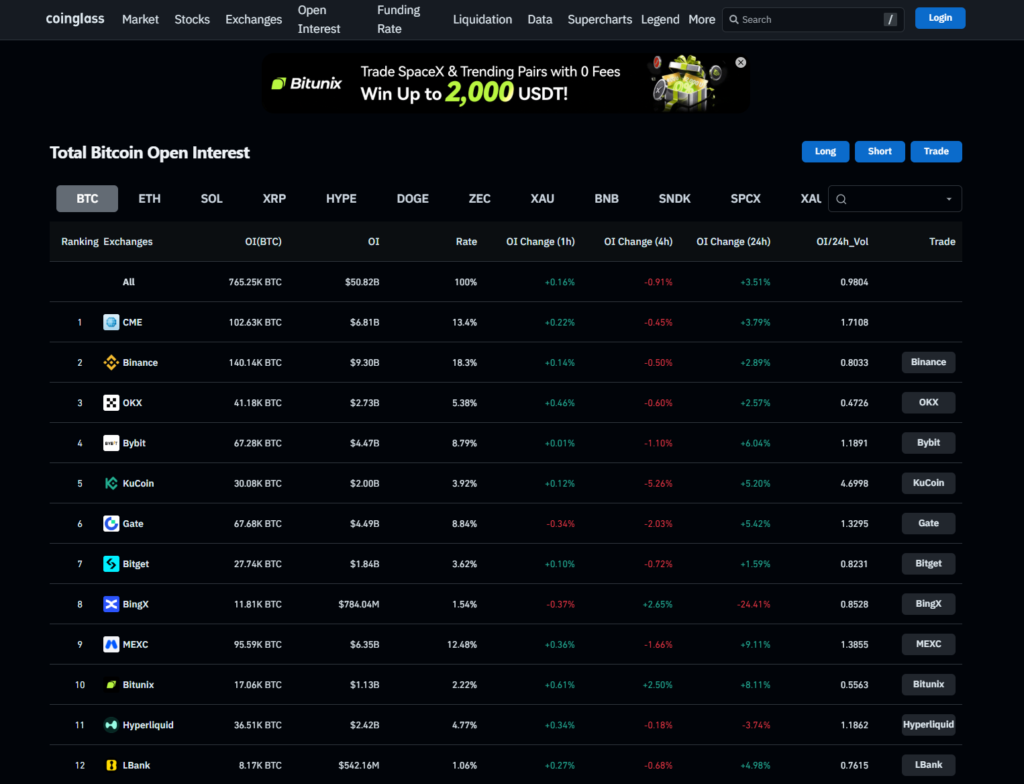Click the BingX exchange logo icon
Image resolution: width=1024 pixels, height=784 pixels.
click(x=111, y=604)
